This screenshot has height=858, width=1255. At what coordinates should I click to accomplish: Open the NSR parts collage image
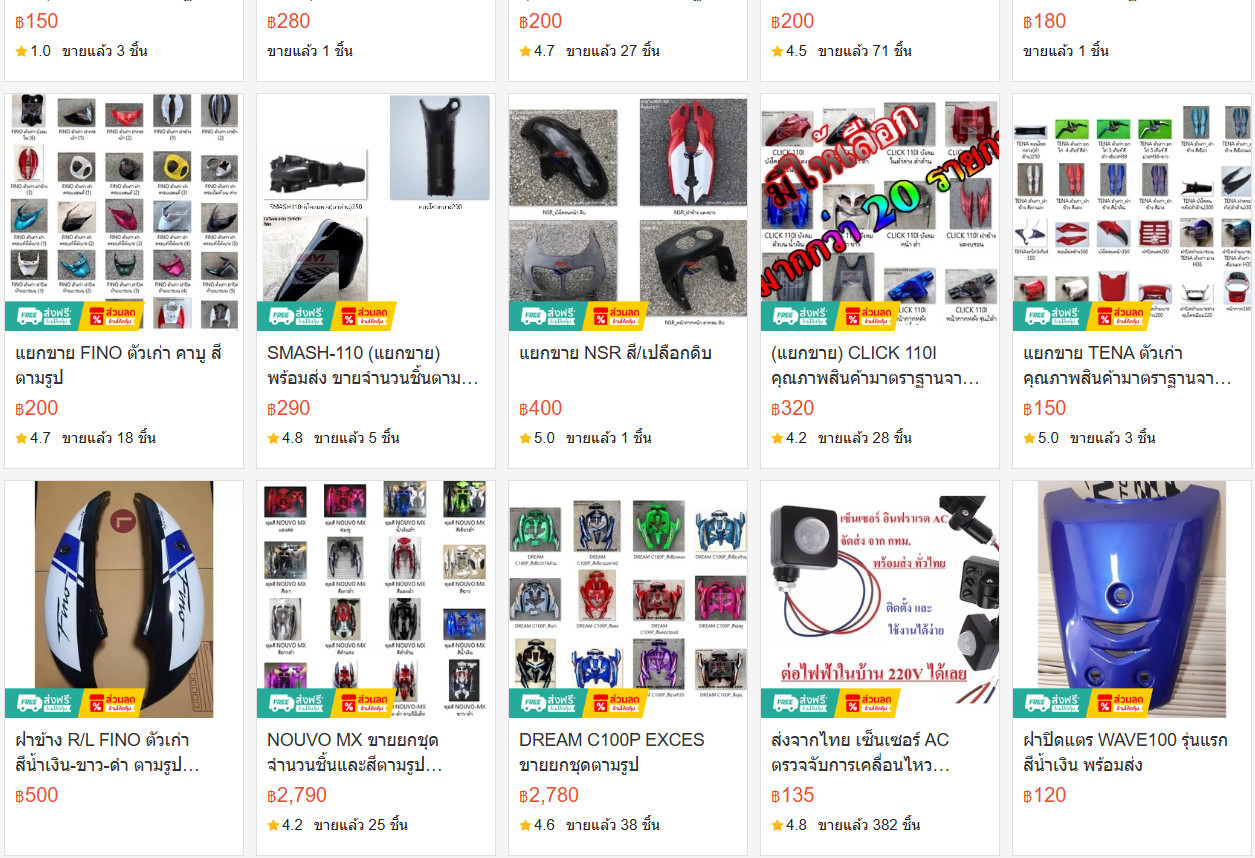tap(628, 212)
